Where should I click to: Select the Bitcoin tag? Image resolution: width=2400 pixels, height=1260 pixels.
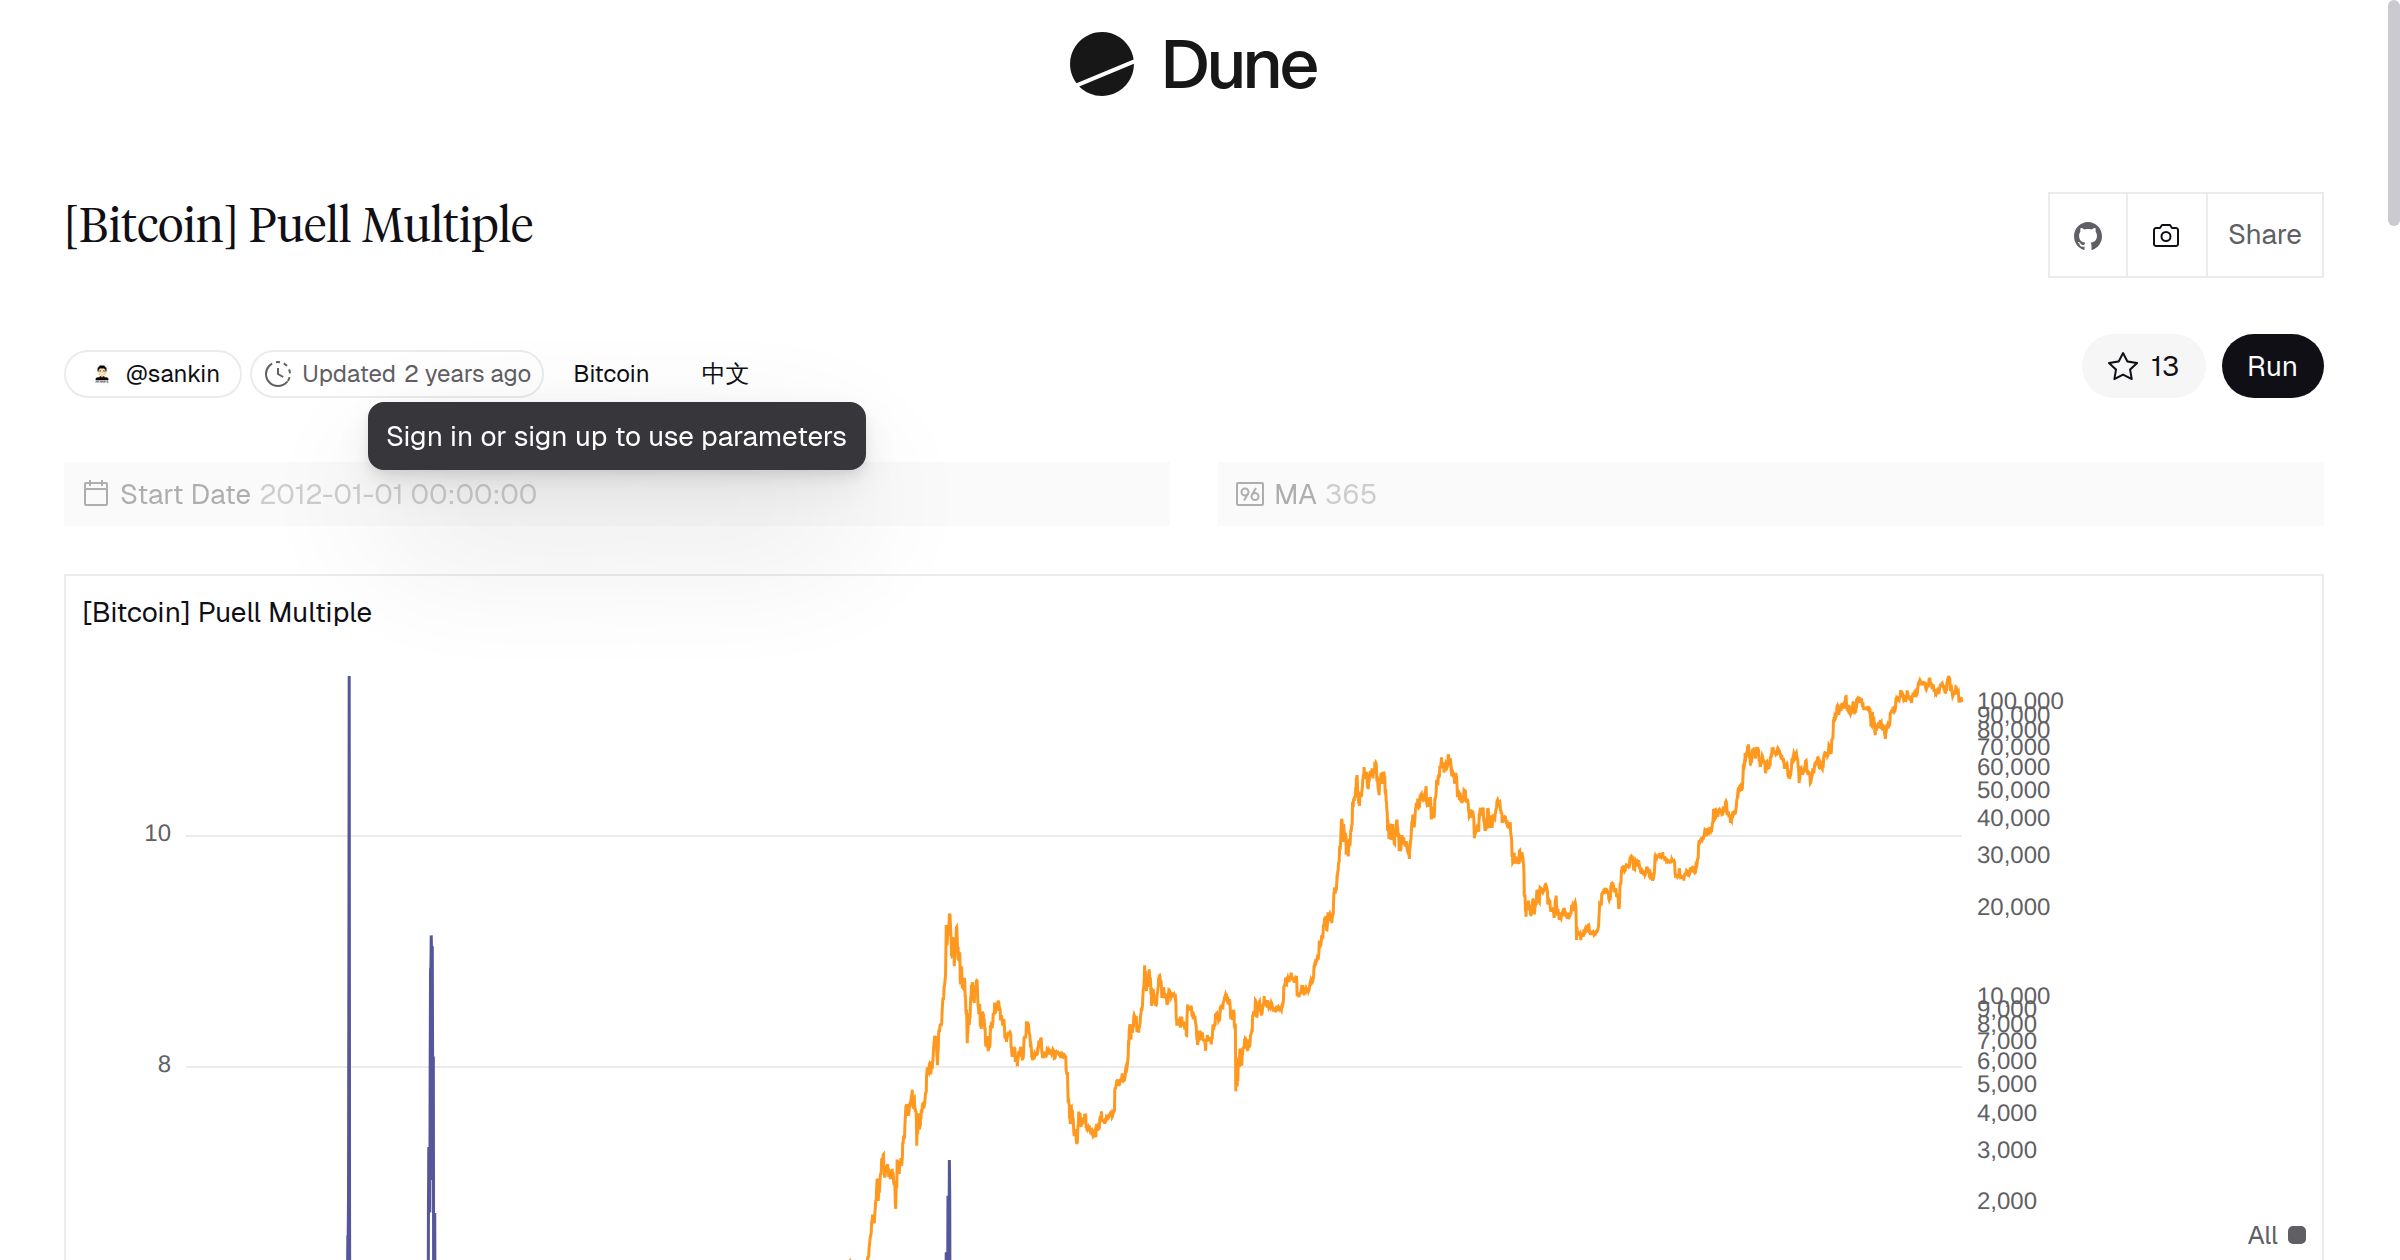(x=611, y=373)
